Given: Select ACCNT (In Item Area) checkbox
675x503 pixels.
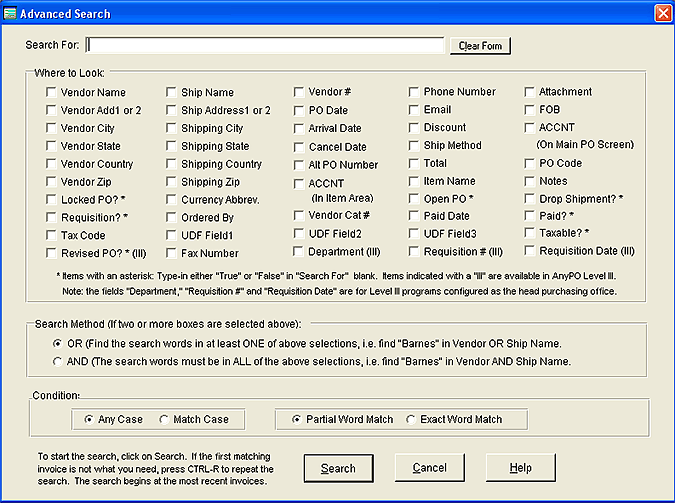Looking at the screenshot, I should pyautogui.click(x=299, y=184).
